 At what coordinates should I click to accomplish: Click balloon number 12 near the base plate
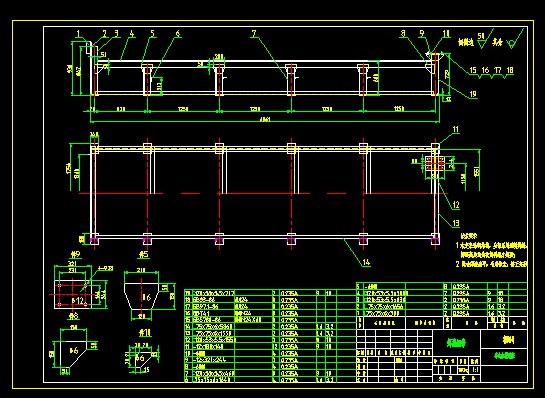click(456, 205)
